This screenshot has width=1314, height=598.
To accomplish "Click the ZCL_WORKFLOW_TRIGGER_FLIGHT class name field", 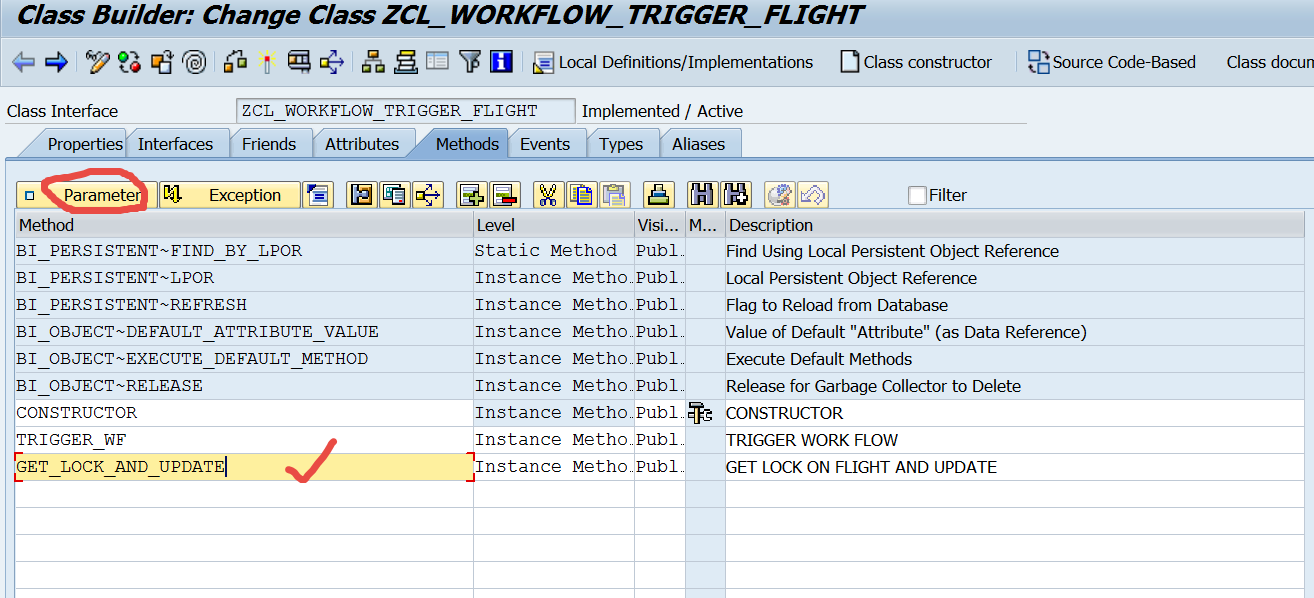I will click(x=406, y=111).
